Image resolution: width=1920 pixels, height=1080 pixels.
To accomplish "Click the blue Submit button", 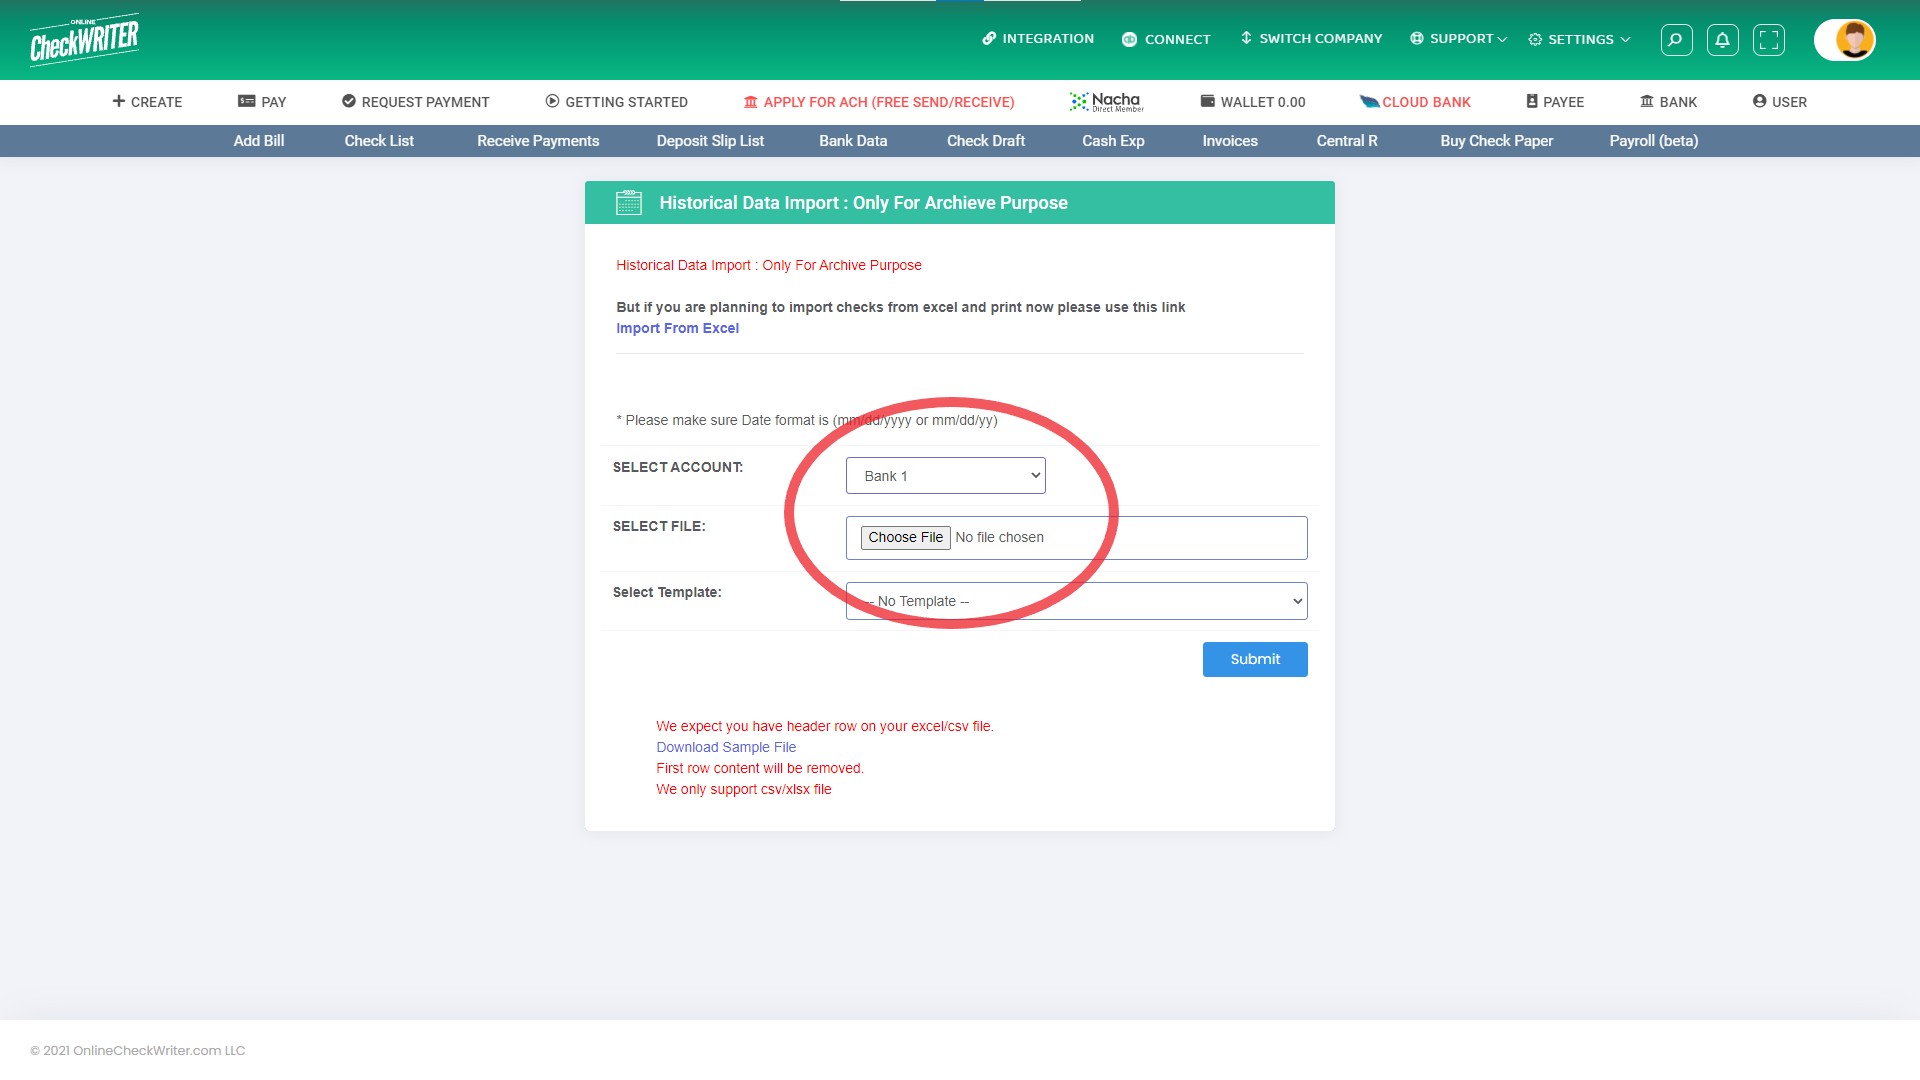I will 1255,659.
